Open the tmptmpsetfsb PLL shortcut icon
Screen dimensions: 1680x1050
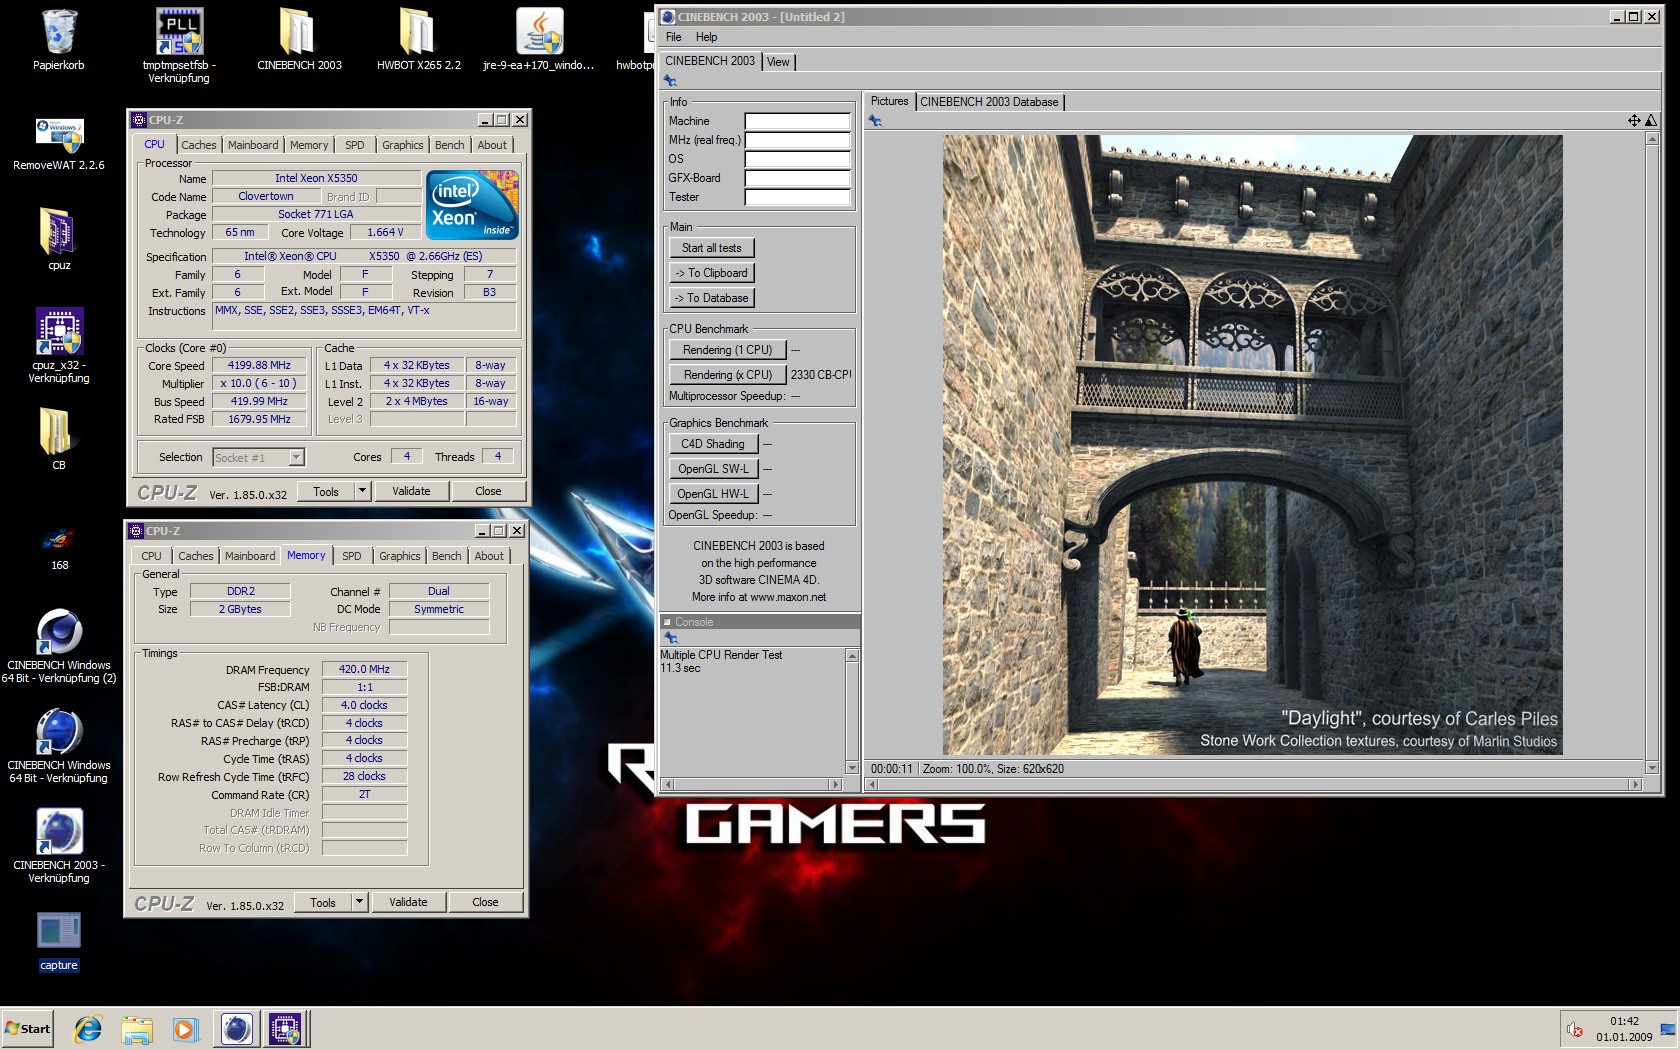tap(180, 32)
